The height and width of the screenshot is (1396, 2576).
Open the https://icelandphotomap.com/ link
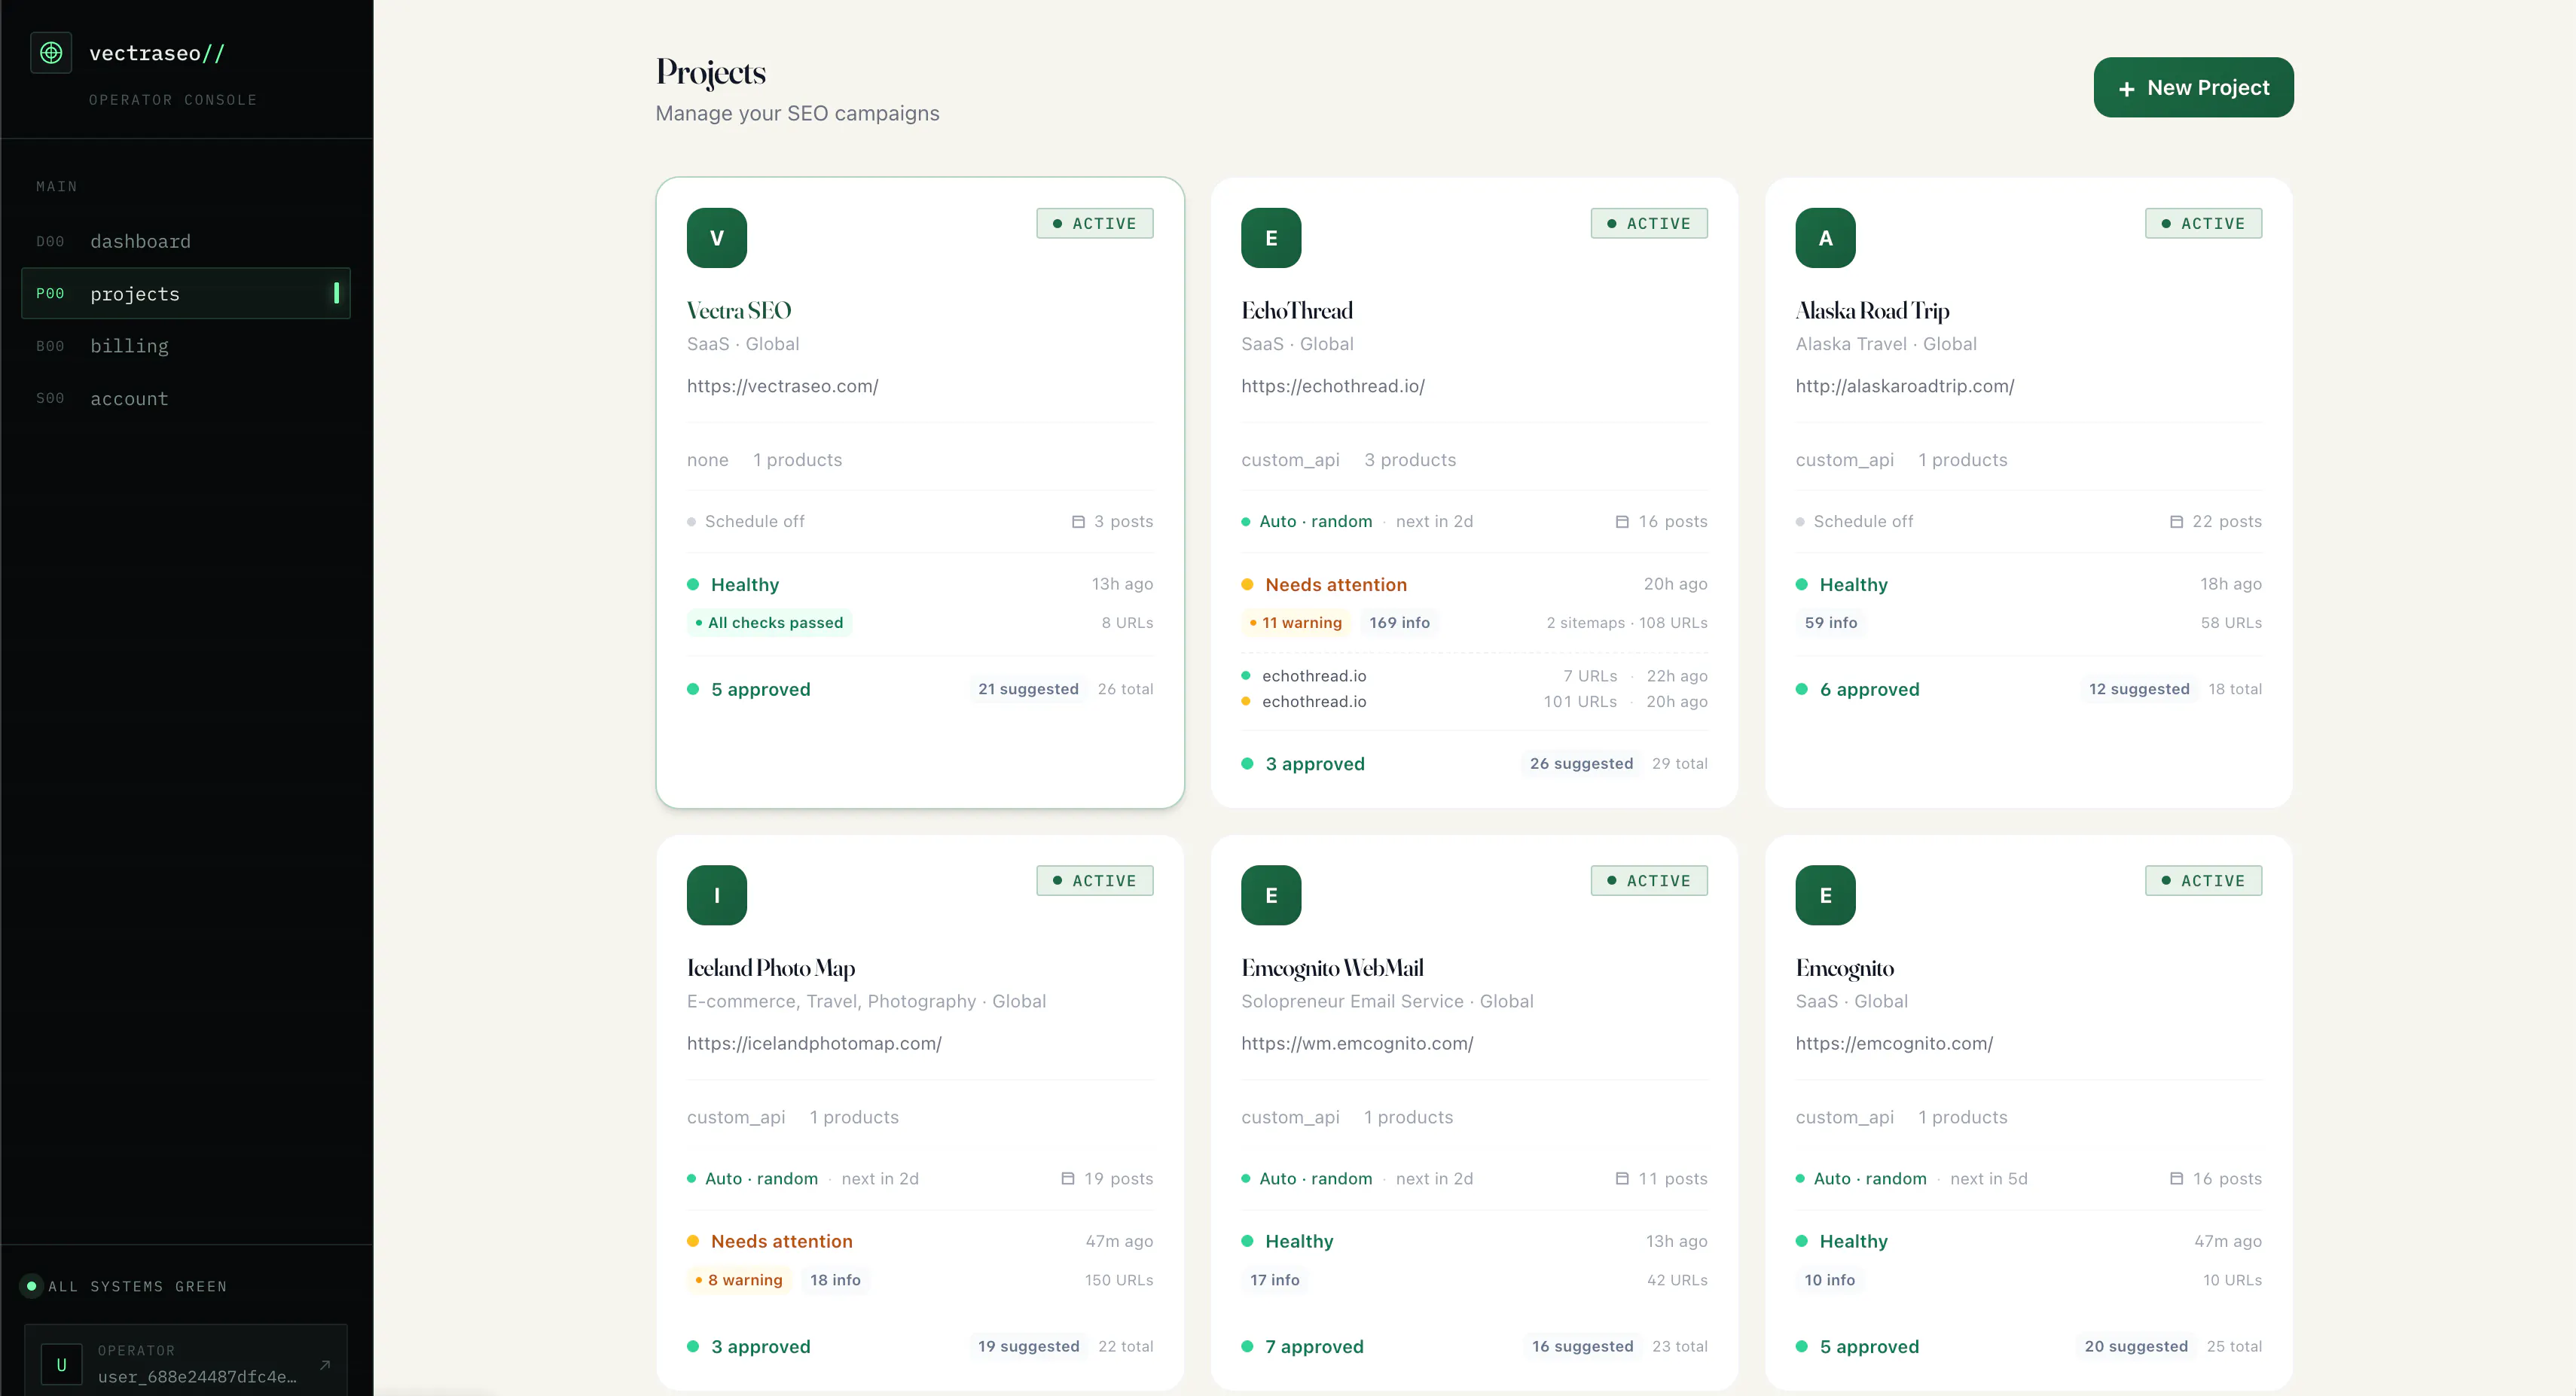tap(814, 1043)
